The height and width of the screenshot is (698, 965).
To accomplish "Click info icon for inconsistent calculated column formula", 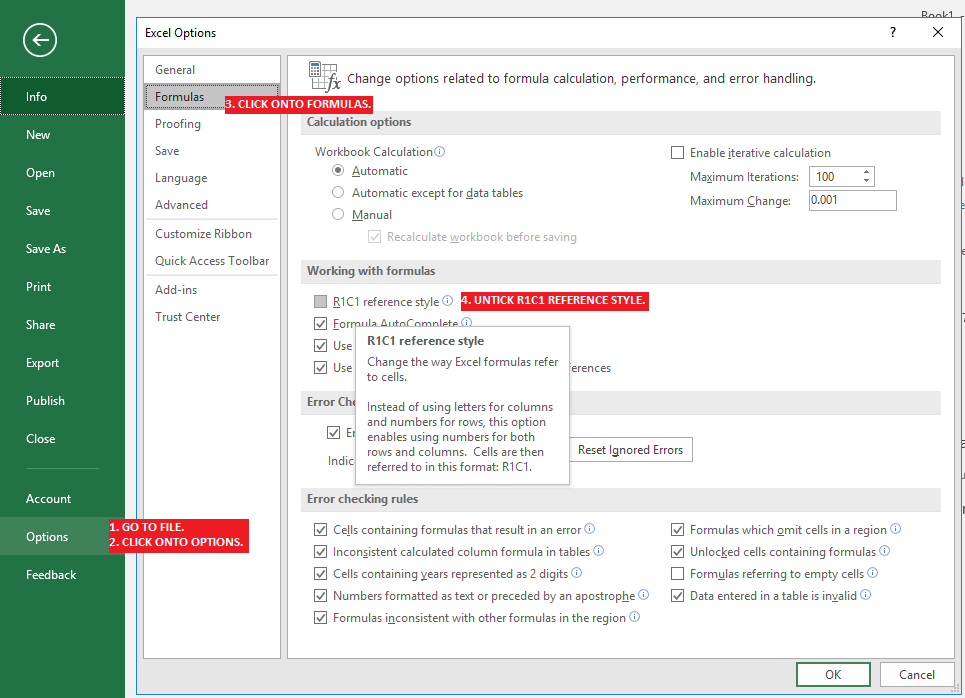I will 598,551.
